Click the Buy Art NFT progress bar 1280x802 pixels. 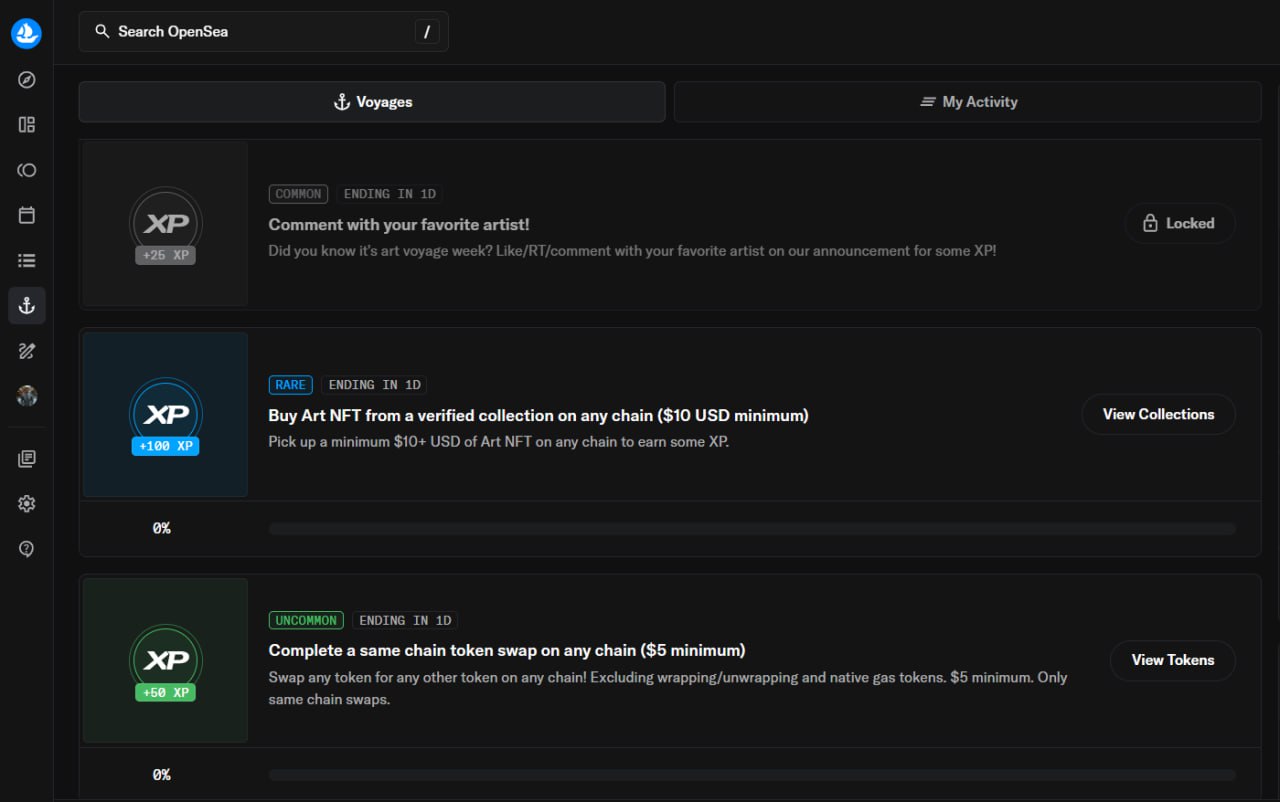[752, 529]
